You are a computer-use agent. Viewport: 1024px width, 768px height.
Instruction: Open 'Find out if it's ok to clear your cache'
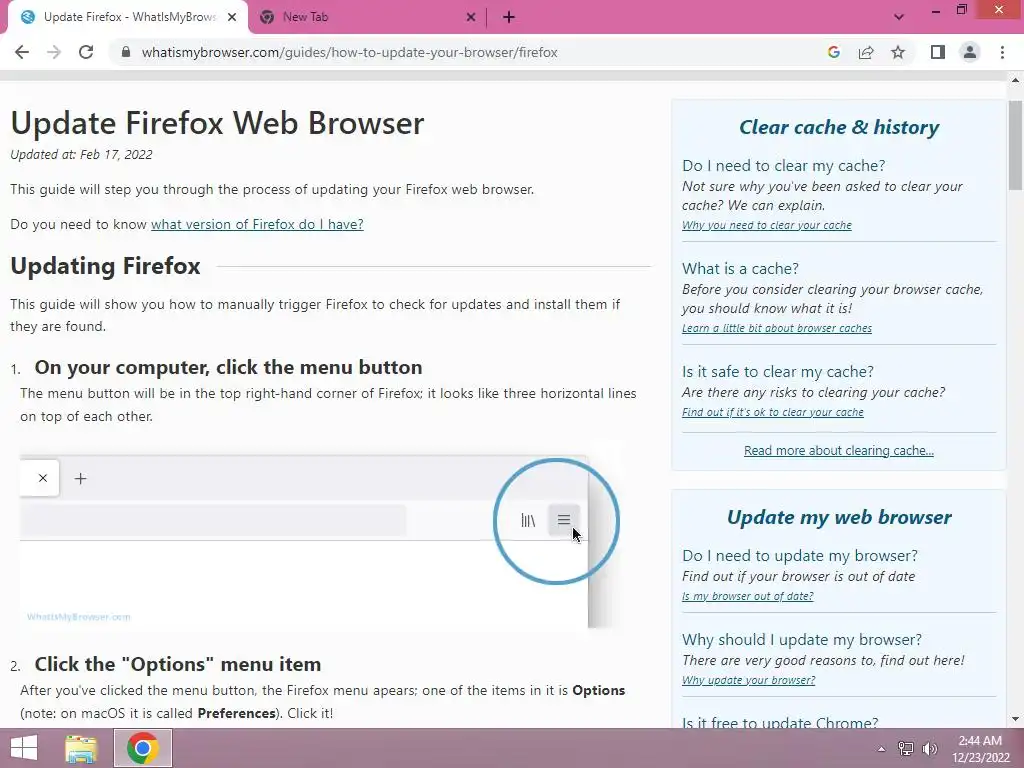pos(773,413)
